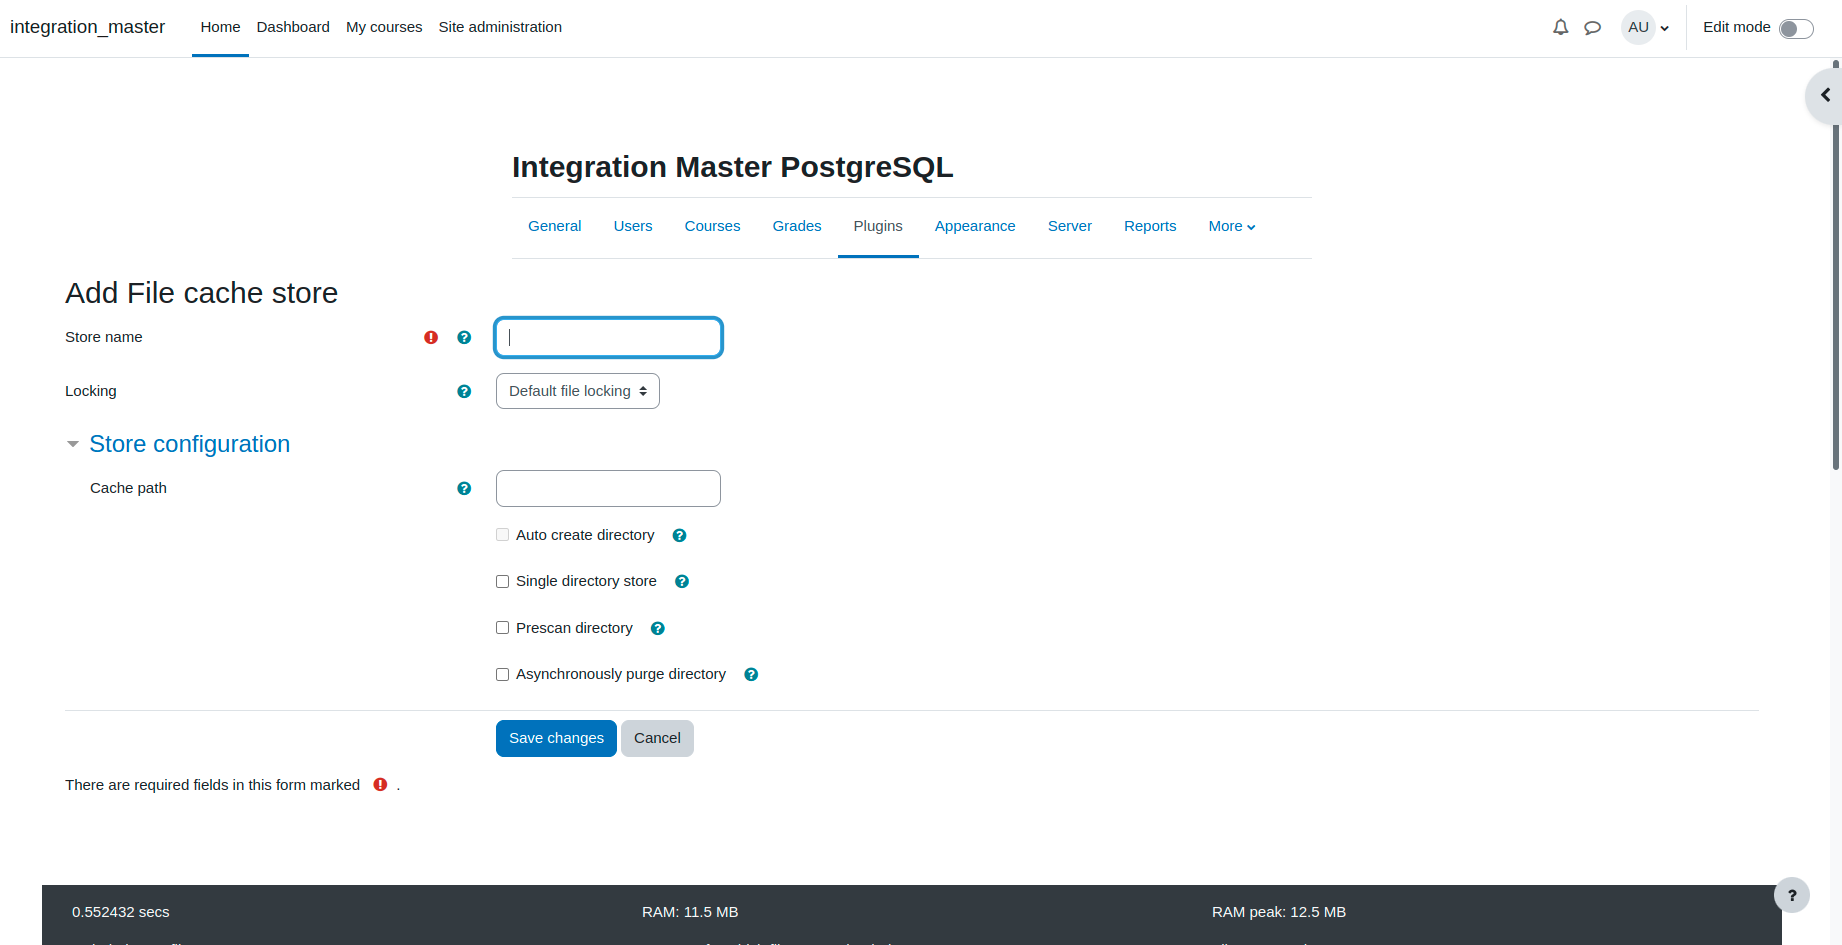This screenshot has height=945, width=1842.
Task: Open help for Cache path
Action: [464, 488]
